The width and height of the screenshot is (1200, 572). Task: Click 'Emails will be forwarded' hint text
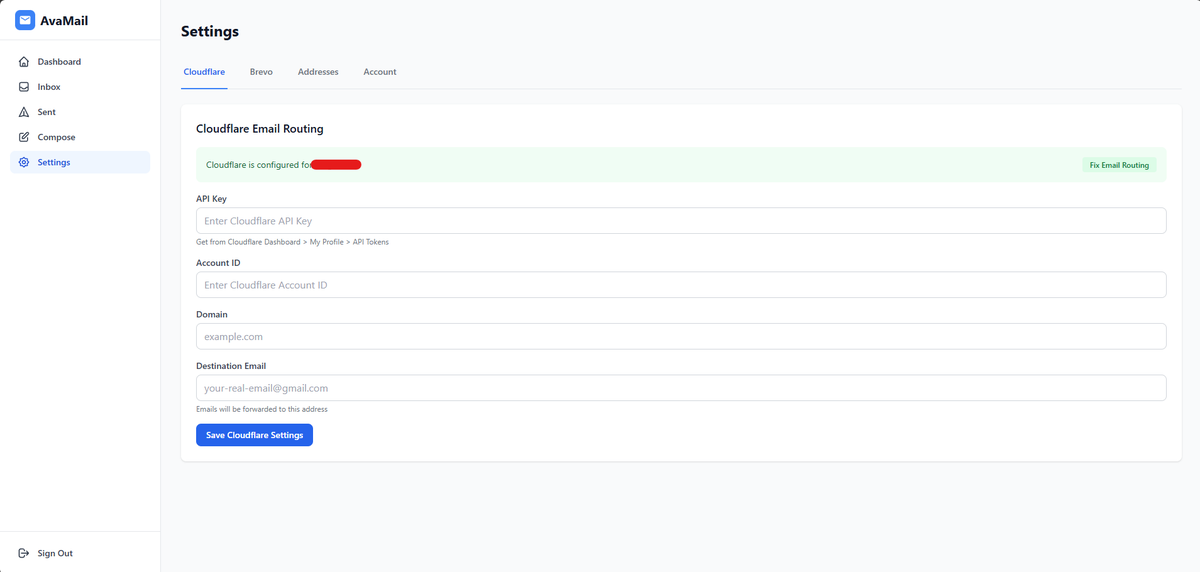coord(262,409)
